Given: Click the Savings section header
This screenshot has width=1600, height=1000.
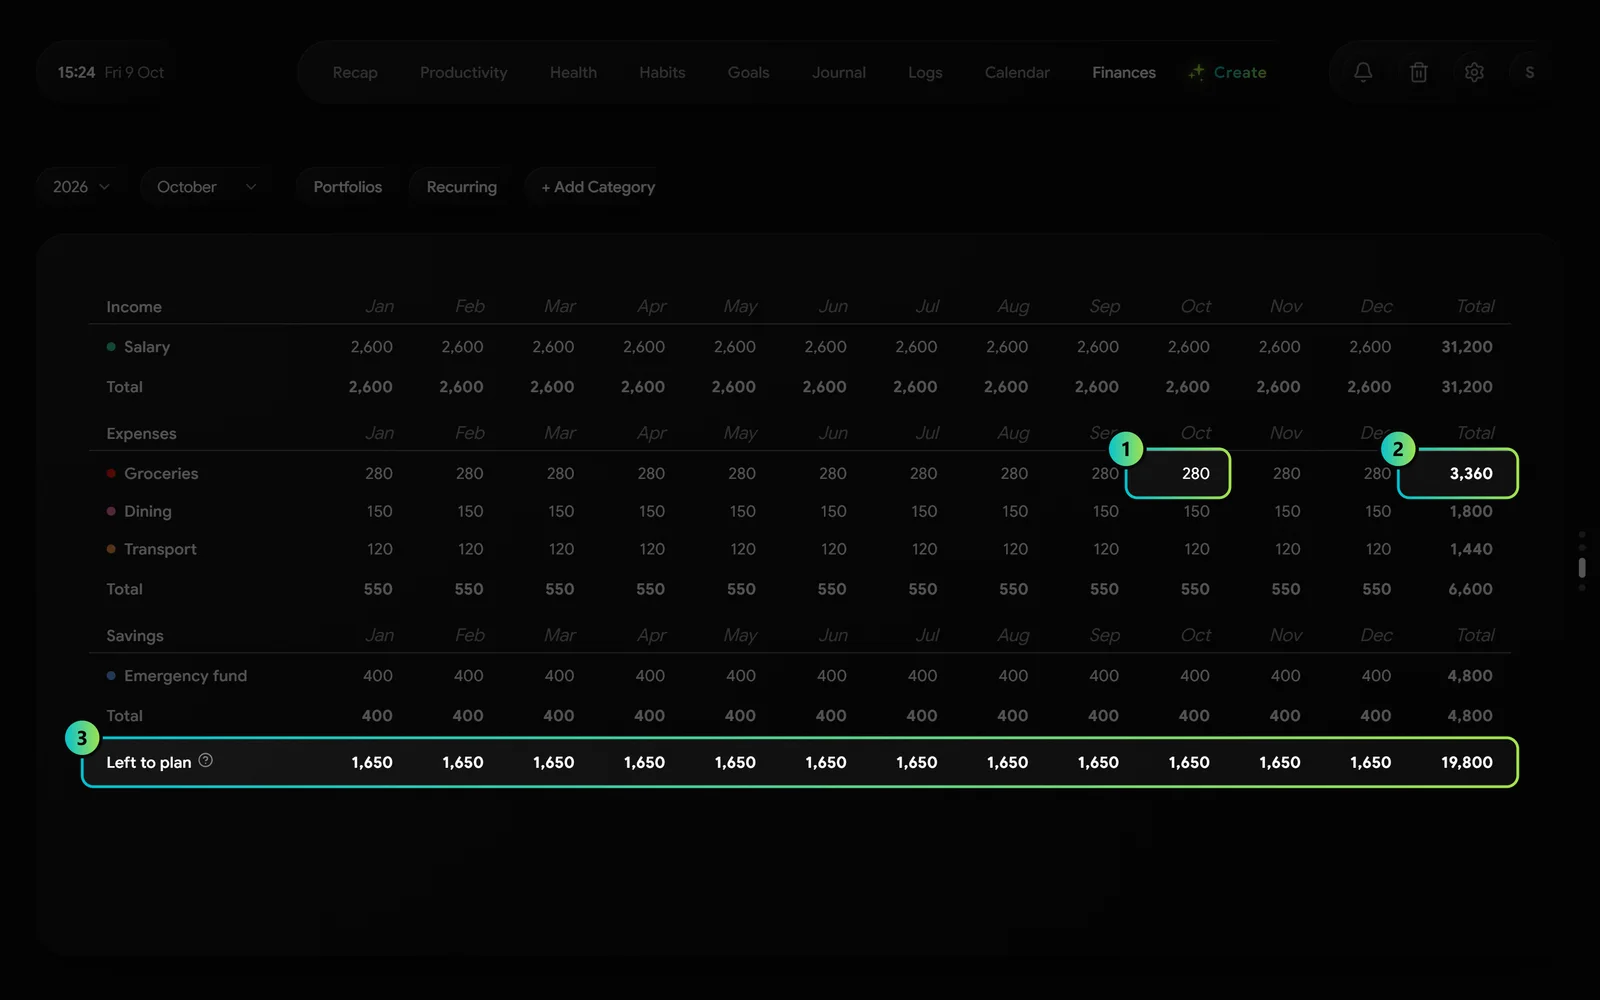Looking at the screenshot, I should click(135, 636).
